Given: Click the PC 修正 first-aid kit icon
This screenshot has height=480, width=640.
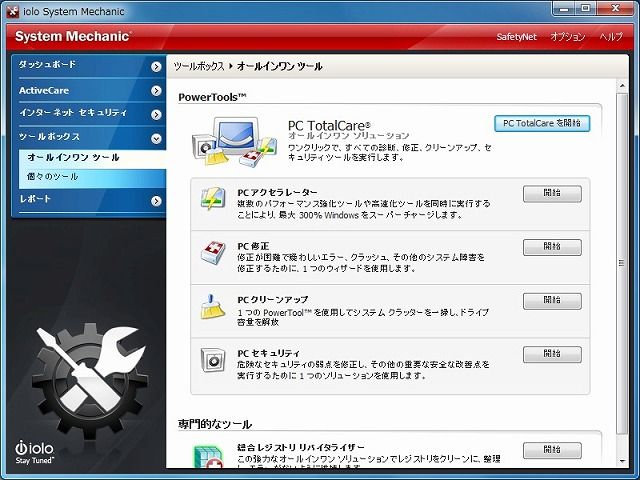Looking at the screenshot, I should [213, 252].
